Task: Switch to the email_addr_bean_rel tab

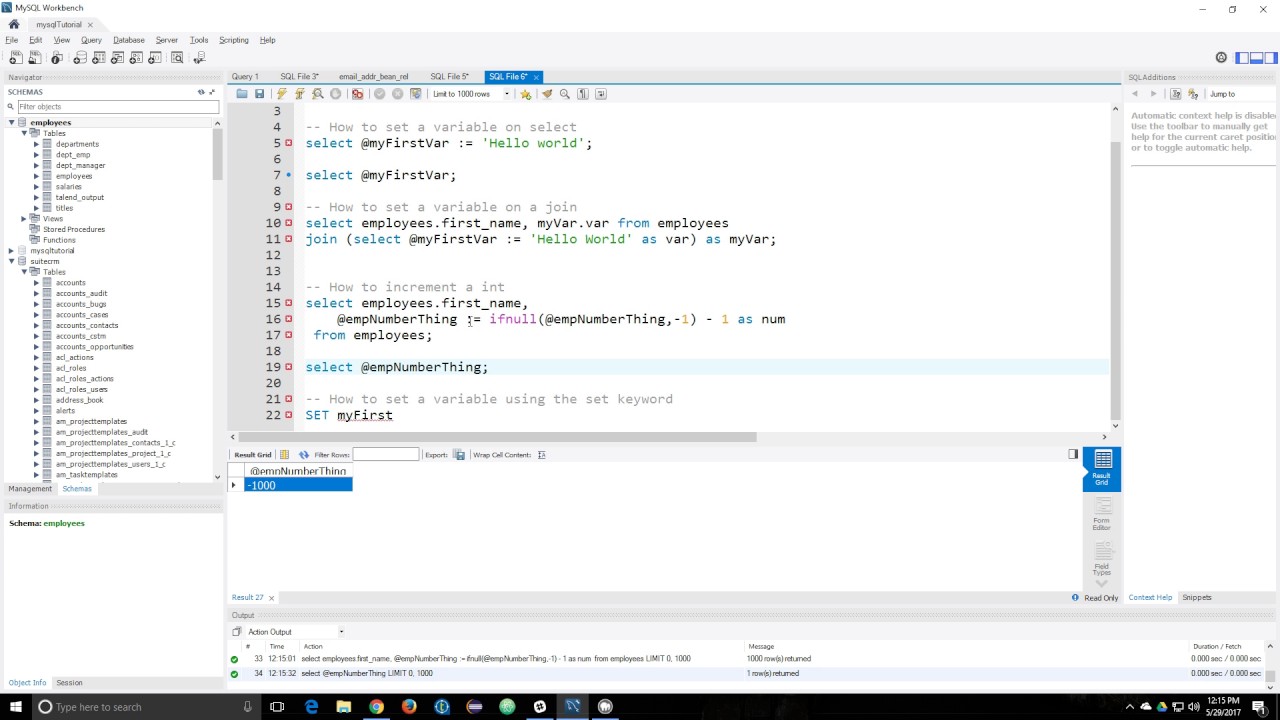Action: pyautogui.click(x=373, y=76)
